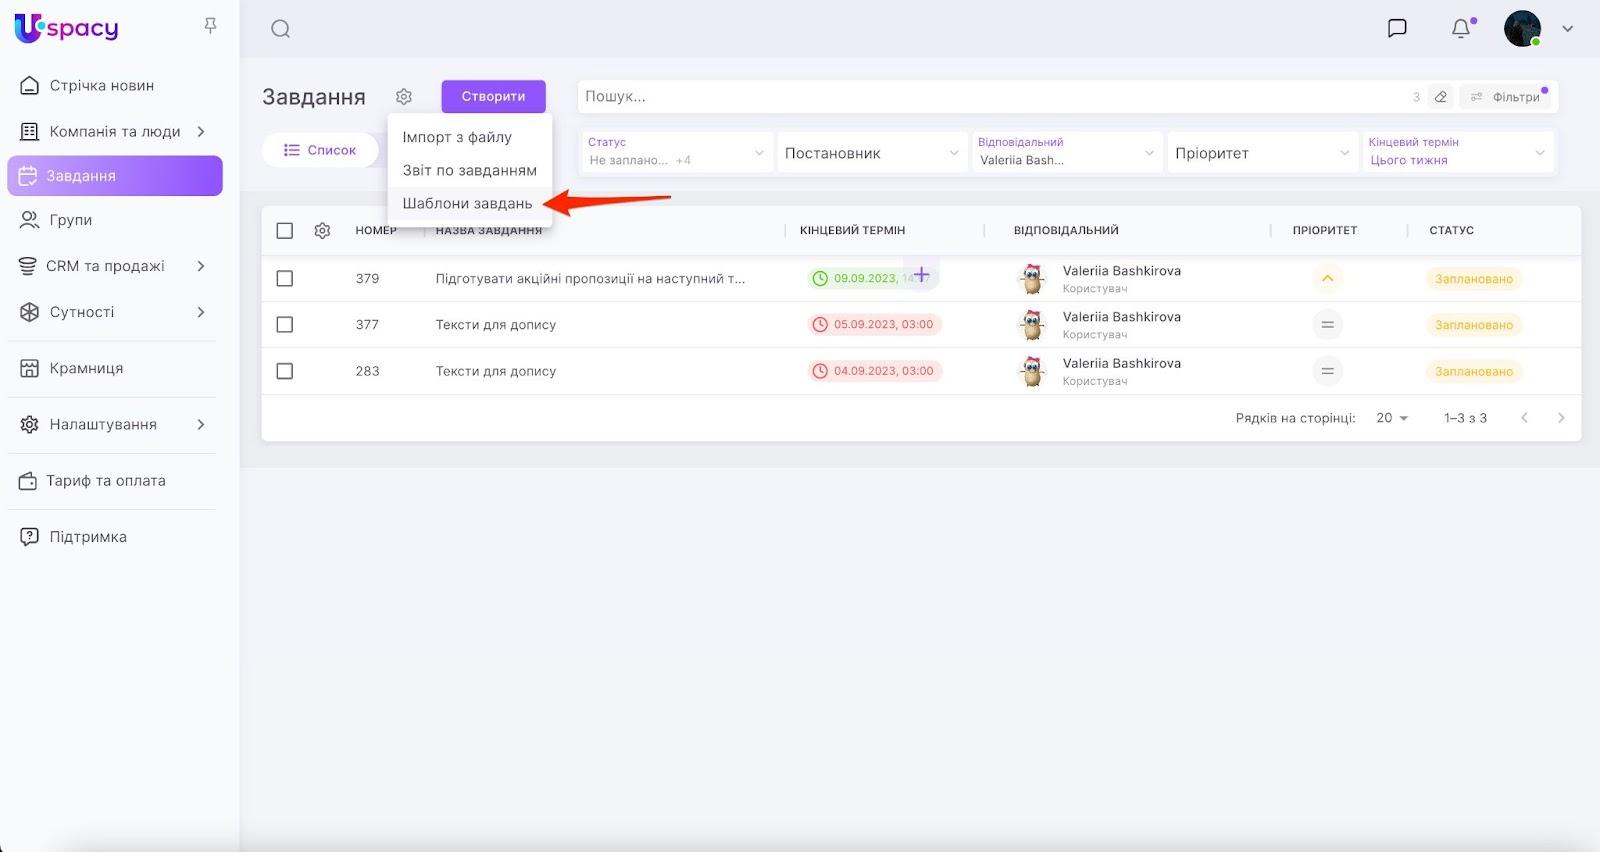Click the pin sidebar icon

tap(210, 26)
